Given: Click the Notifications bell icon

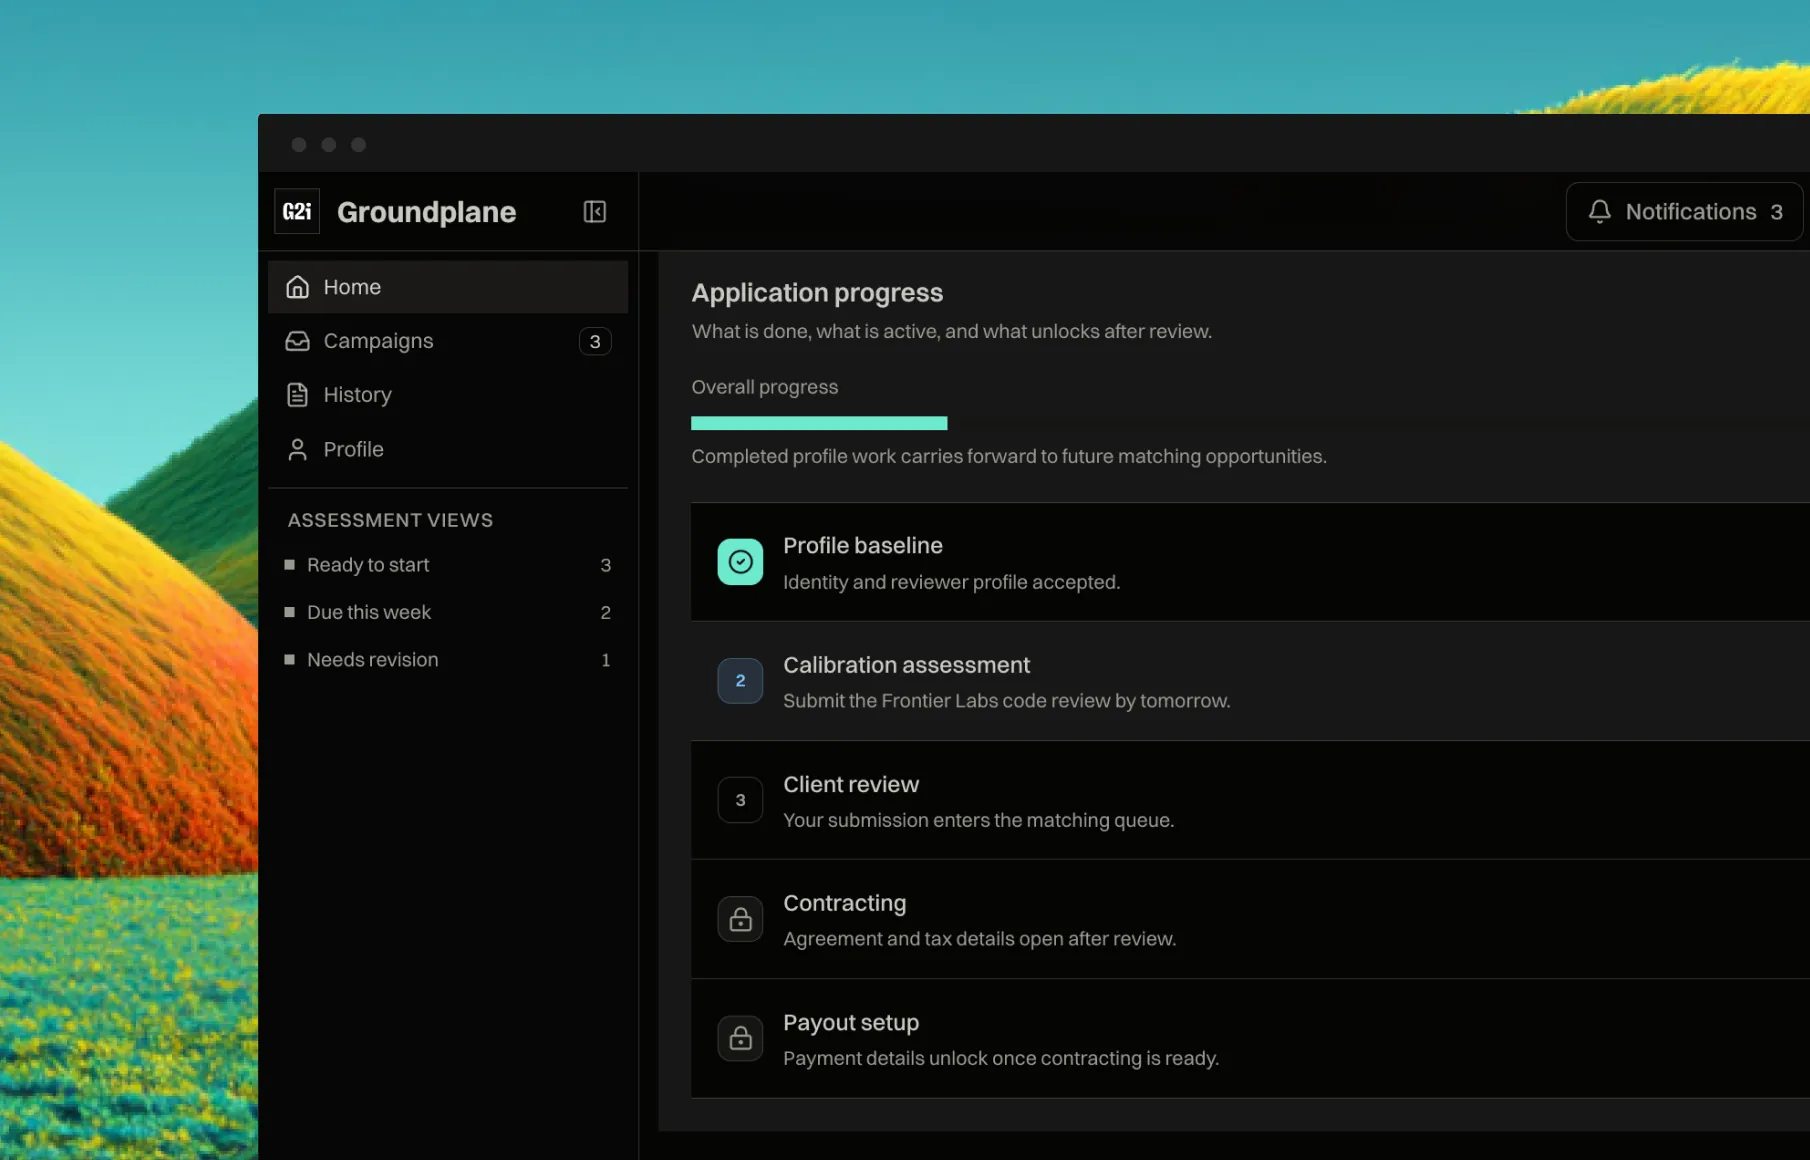Looking at the screenshot, I should (1599, 211).
